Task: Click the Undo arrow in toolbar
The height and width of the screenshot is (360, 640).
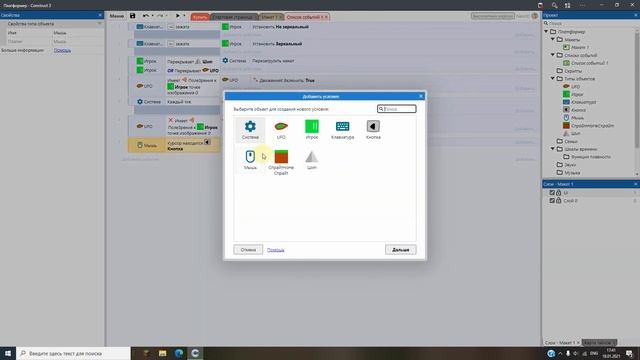Action: click(145, 16)
